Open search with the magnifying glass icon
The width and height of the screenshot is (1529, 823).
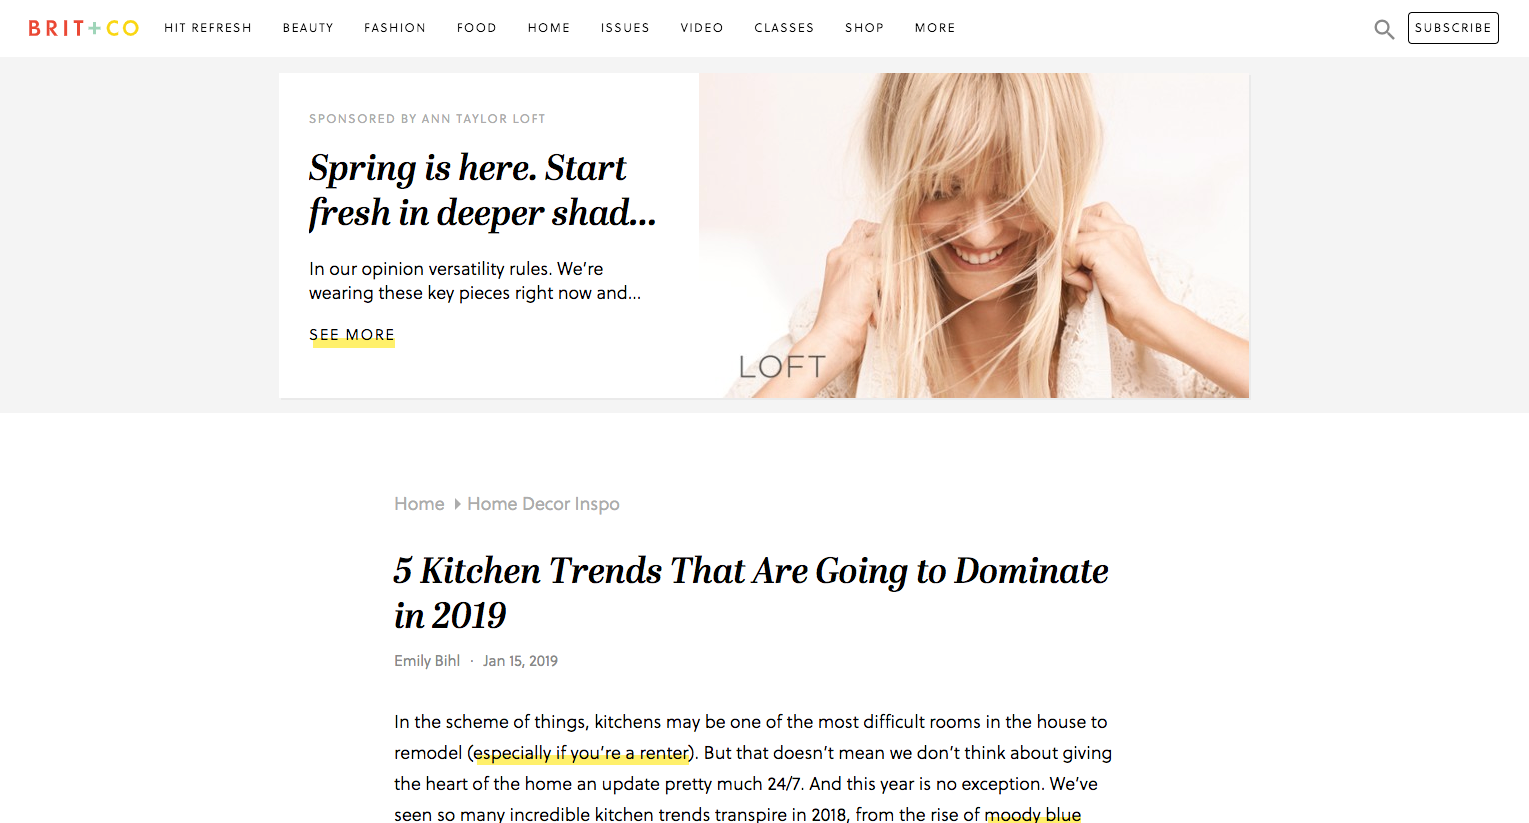pyautogui.click(x=1384, y=29)
